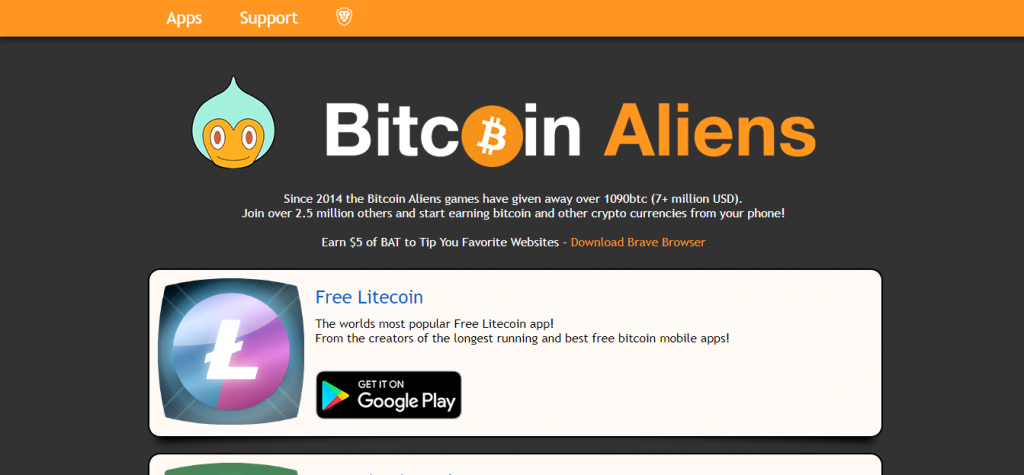
Task: Open the Free Litecoin app icon
Action: click(x=231, y=352)
